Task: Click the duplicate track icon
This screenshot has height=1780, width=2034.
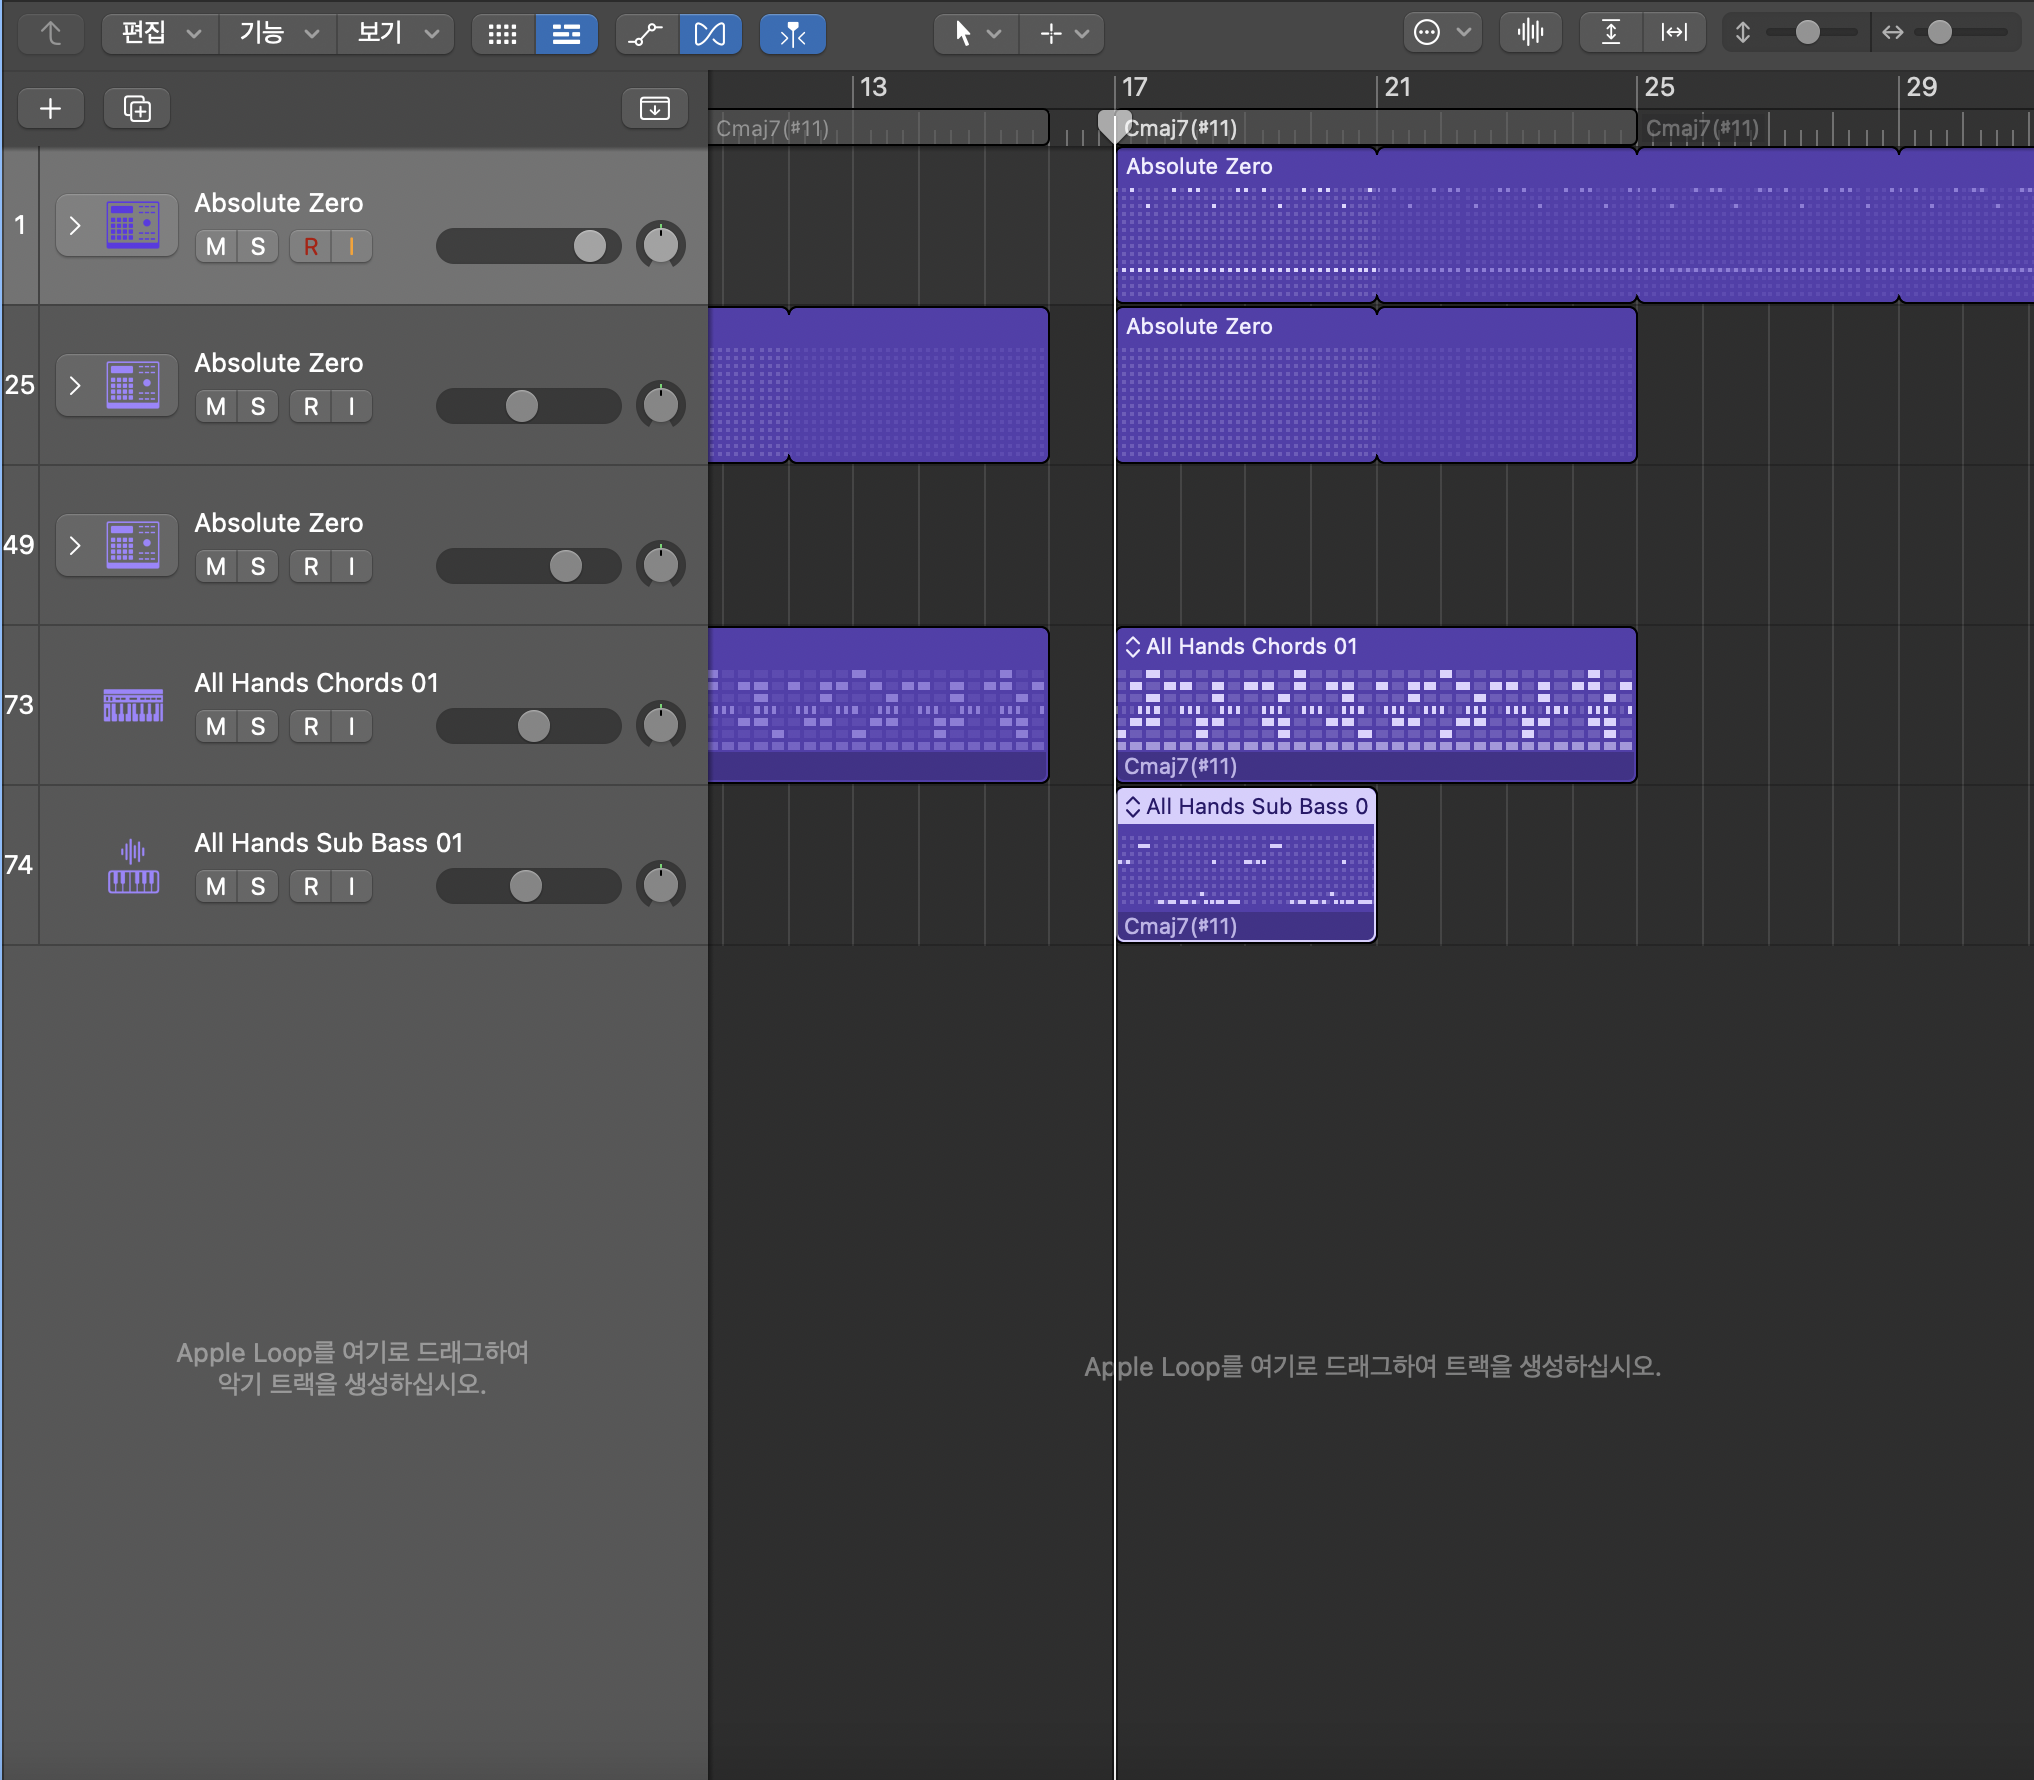Action: 137,108
